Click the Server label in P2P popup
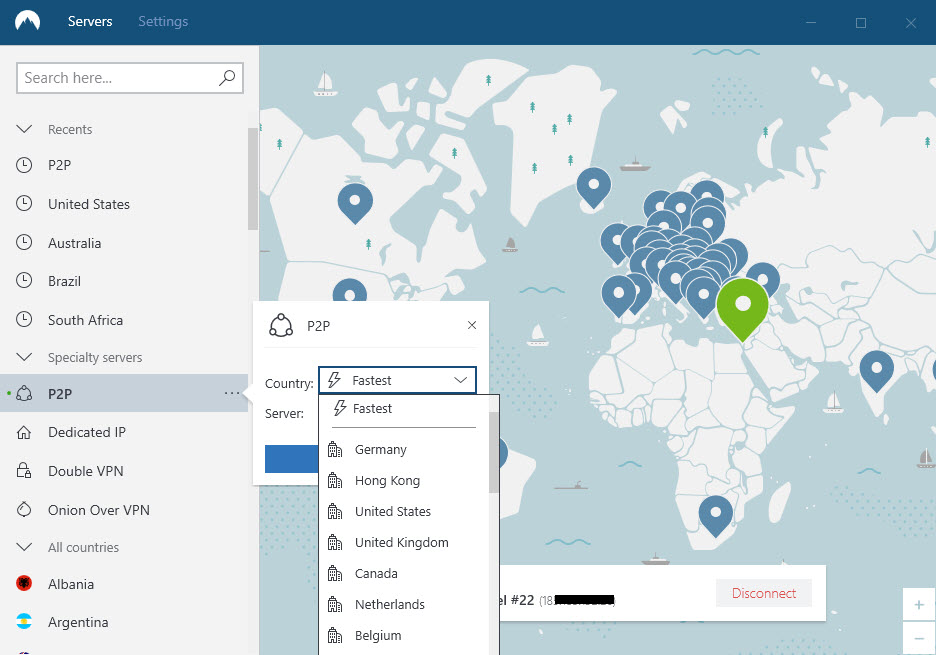 tap(284, 413)
